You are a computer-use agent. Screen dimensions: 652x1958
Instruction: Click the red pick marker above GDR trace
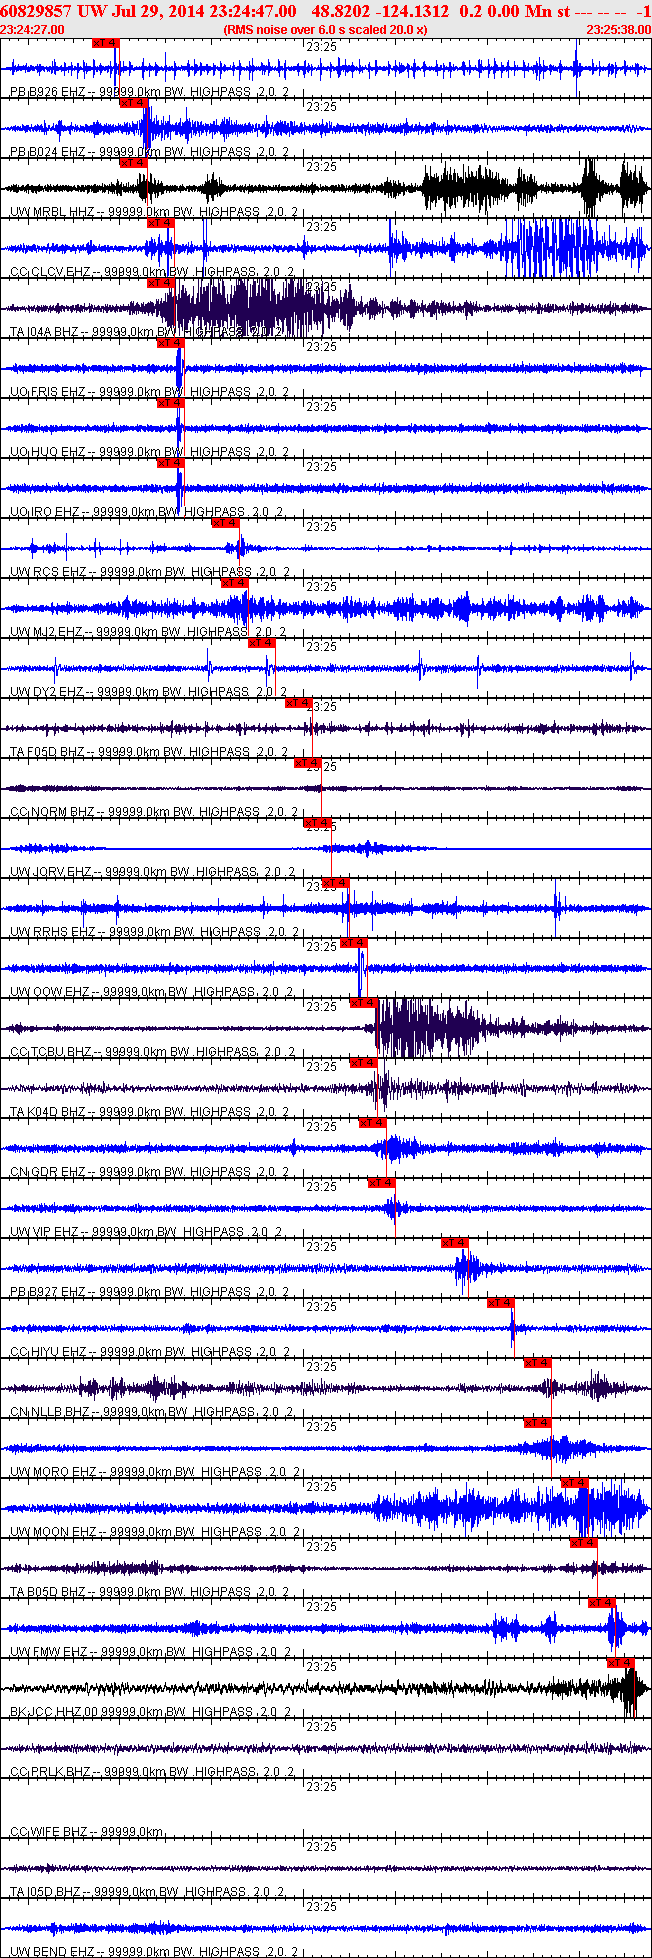(373, 1123)
